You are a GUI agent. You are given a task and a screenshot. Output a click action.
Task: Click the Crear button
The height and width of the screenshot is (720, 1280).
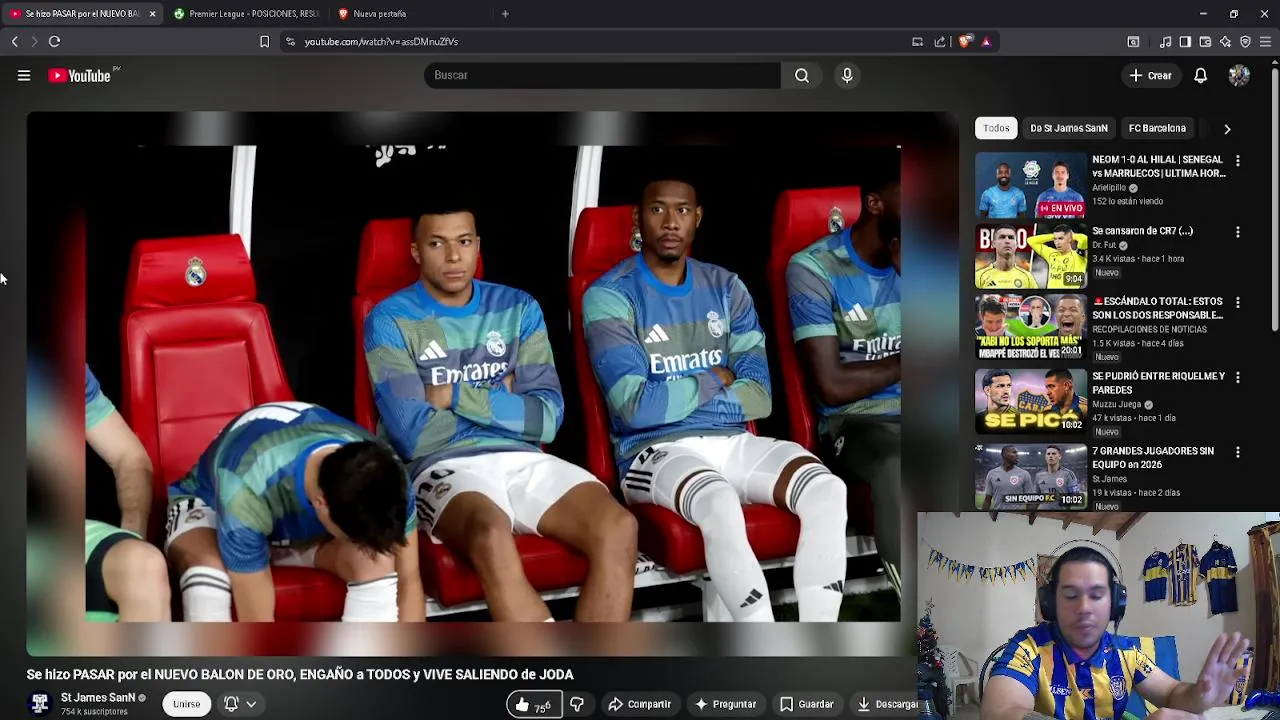coord(1151,75)
